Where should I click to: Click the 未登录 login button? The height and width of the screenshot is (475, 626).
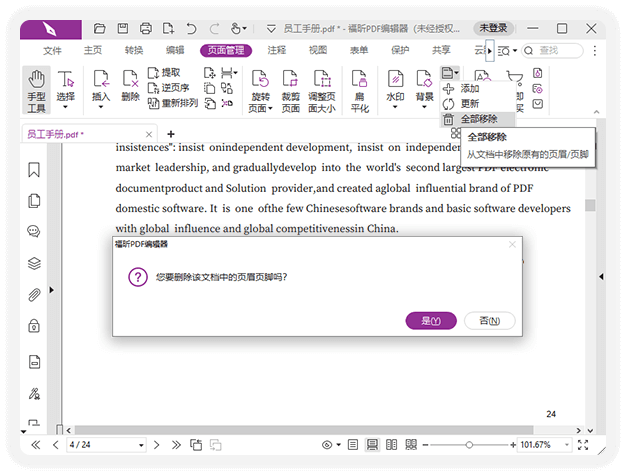click(x=493, y=28)
